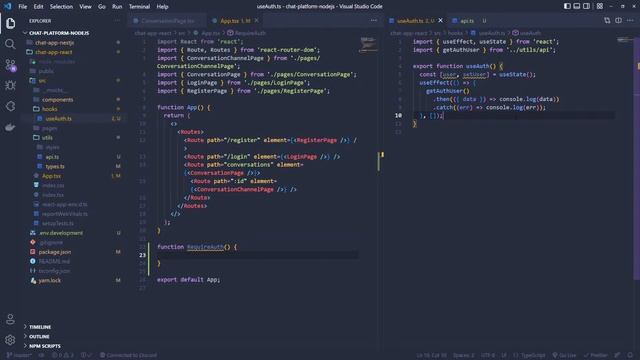Open .env.development in the file tree
This screenshot has width=640, height=360.
pos(61,233)
